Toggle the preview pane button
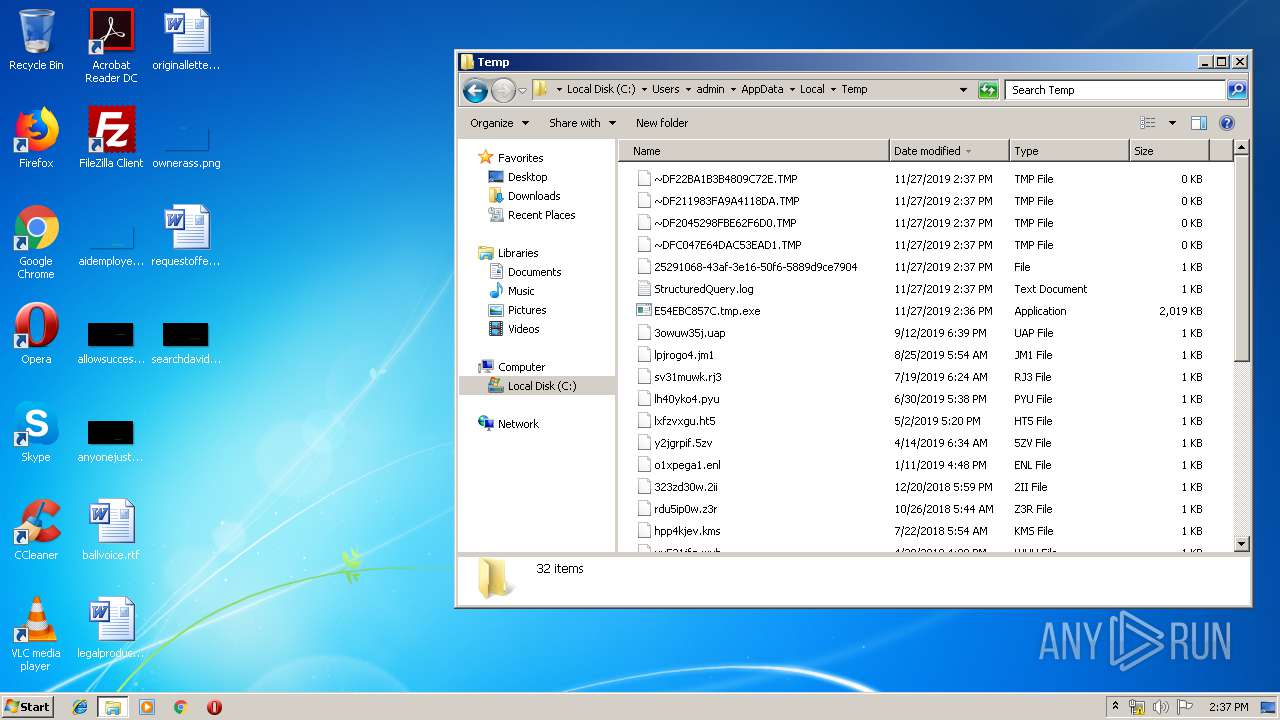Image resolution: width=1280 pixels, height=720 pixels. tap(1199, 123)
